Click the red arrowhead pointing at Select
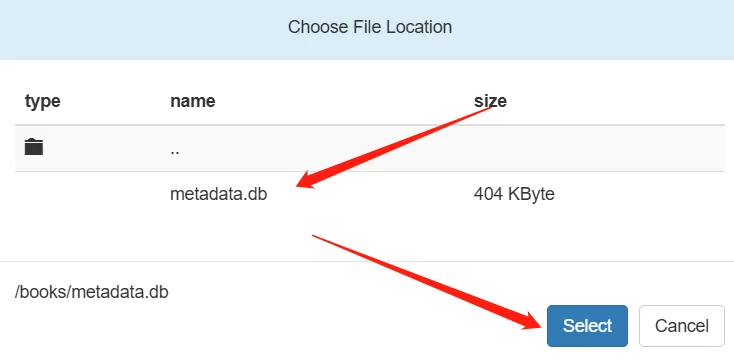The width and height of the screenshot is (734, 362). tap(534, 321)
